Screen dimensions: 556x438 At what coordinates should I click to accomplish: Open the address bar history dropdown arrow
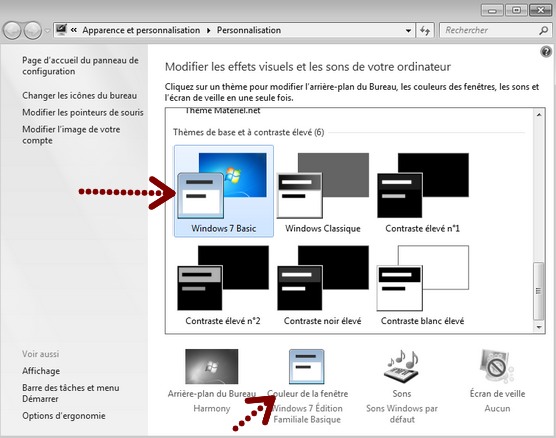(408, 31)
